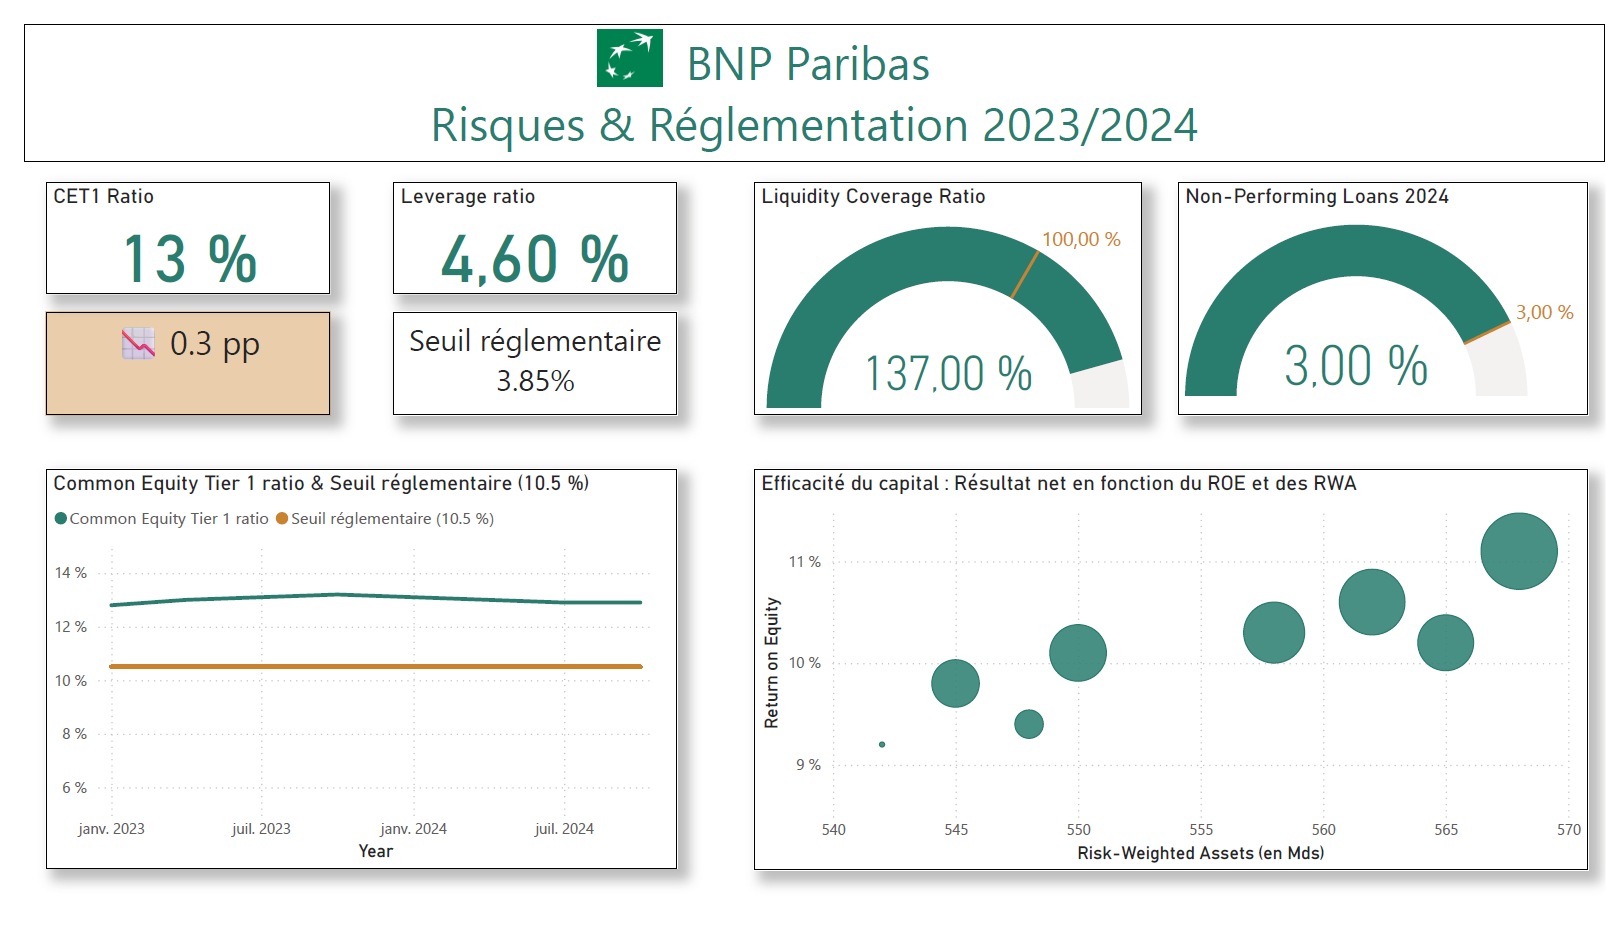
Task: Select the orange Seuil réglementaire legend marker
Action: pyautogui.click(x=282, y=518)
